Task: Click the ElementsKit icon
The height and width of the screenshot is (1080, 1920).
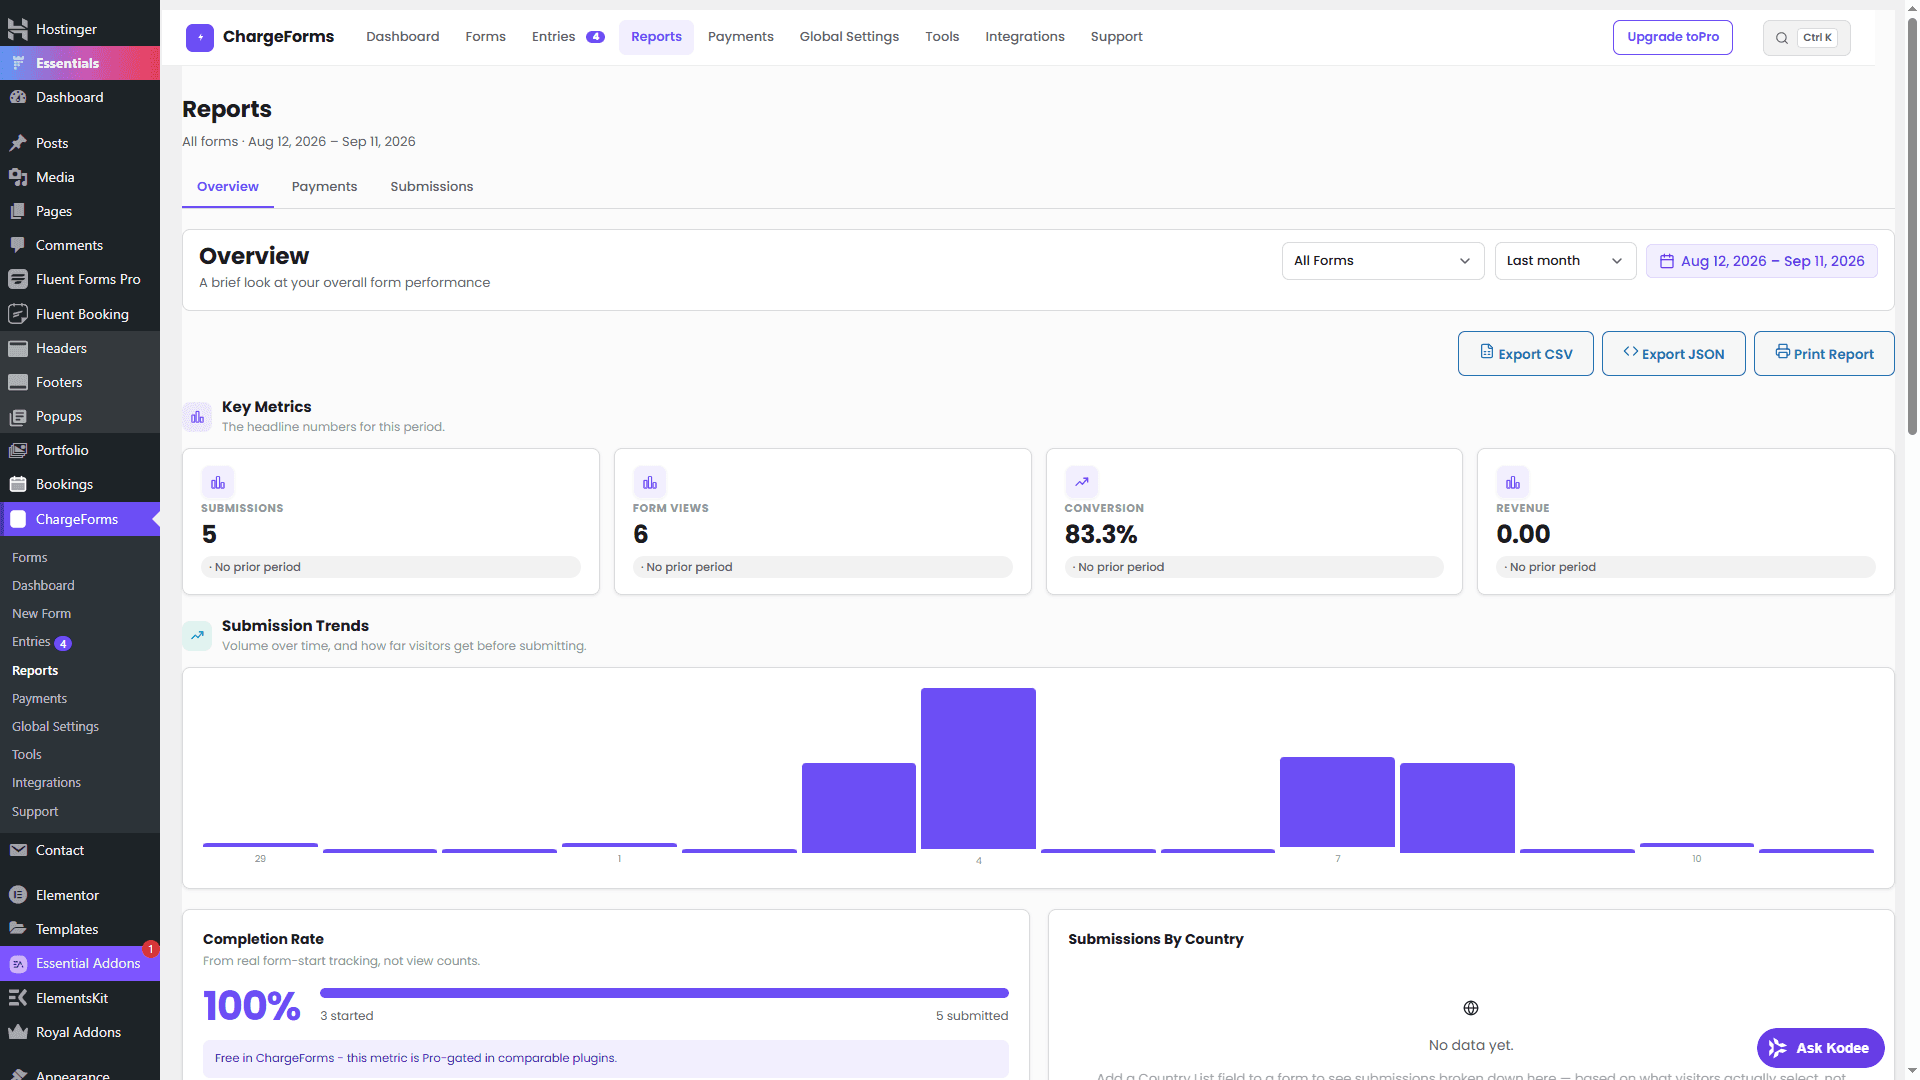Action: coord(18,998)
